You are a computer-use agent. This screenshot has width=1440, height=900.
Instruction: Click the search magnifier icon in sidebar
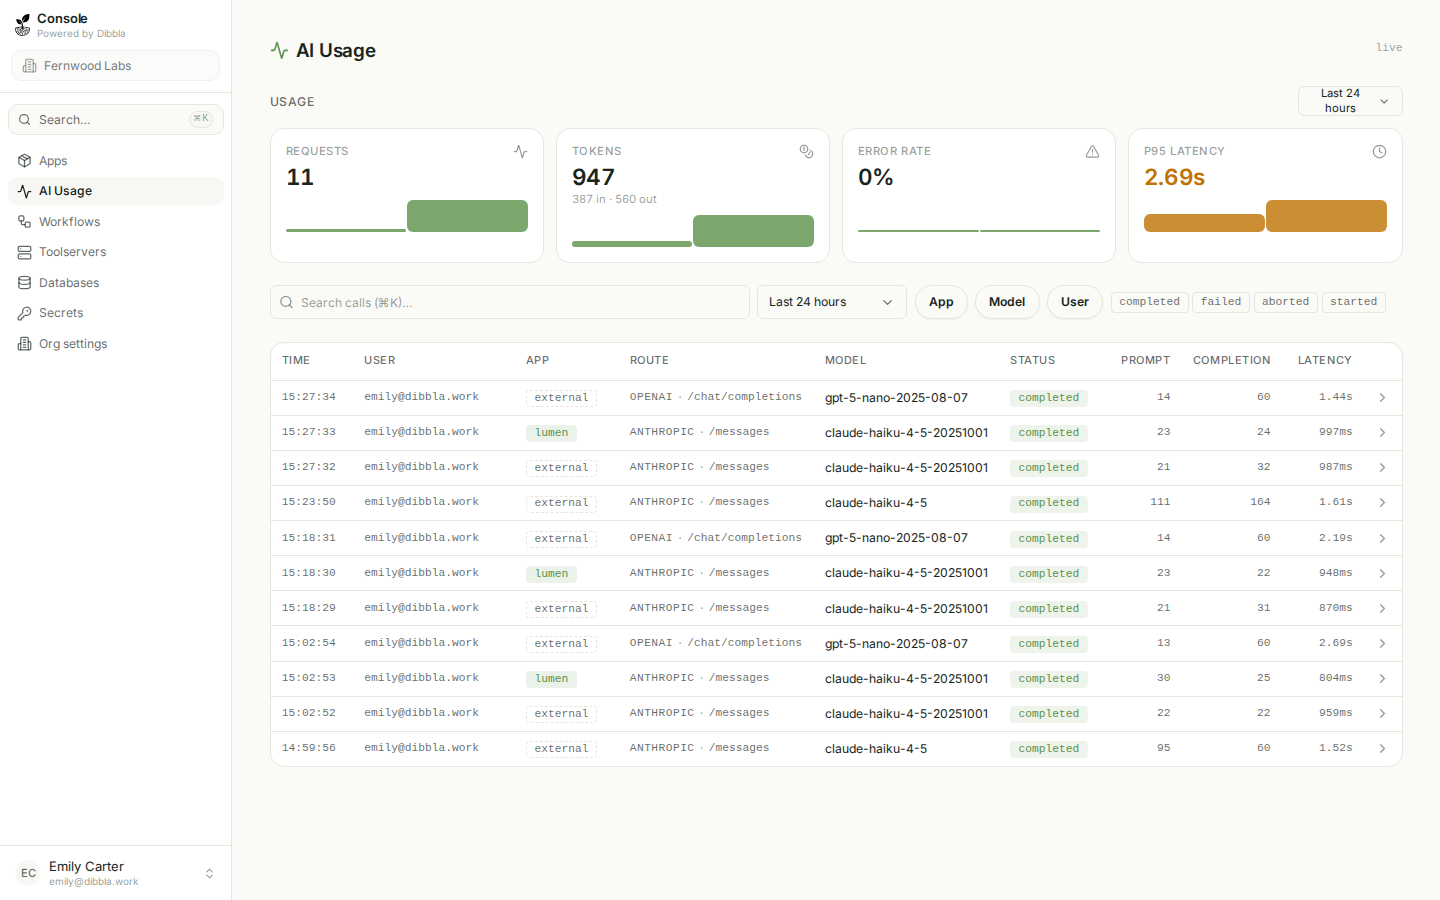click(x=25, y=120)
